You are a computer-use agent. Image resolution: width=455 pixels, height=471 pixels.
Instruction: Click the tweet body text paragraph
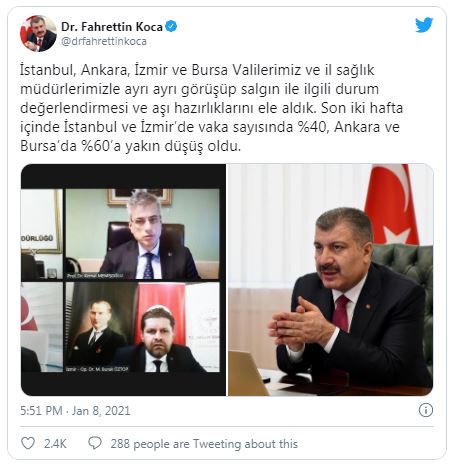(212, 108)
